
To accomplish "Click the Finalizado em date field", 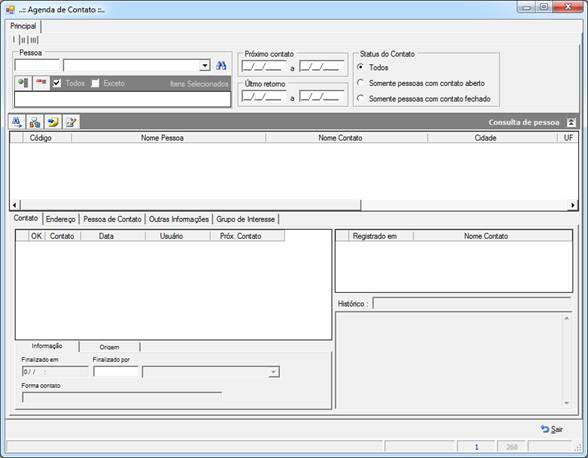I will (55, 372).
